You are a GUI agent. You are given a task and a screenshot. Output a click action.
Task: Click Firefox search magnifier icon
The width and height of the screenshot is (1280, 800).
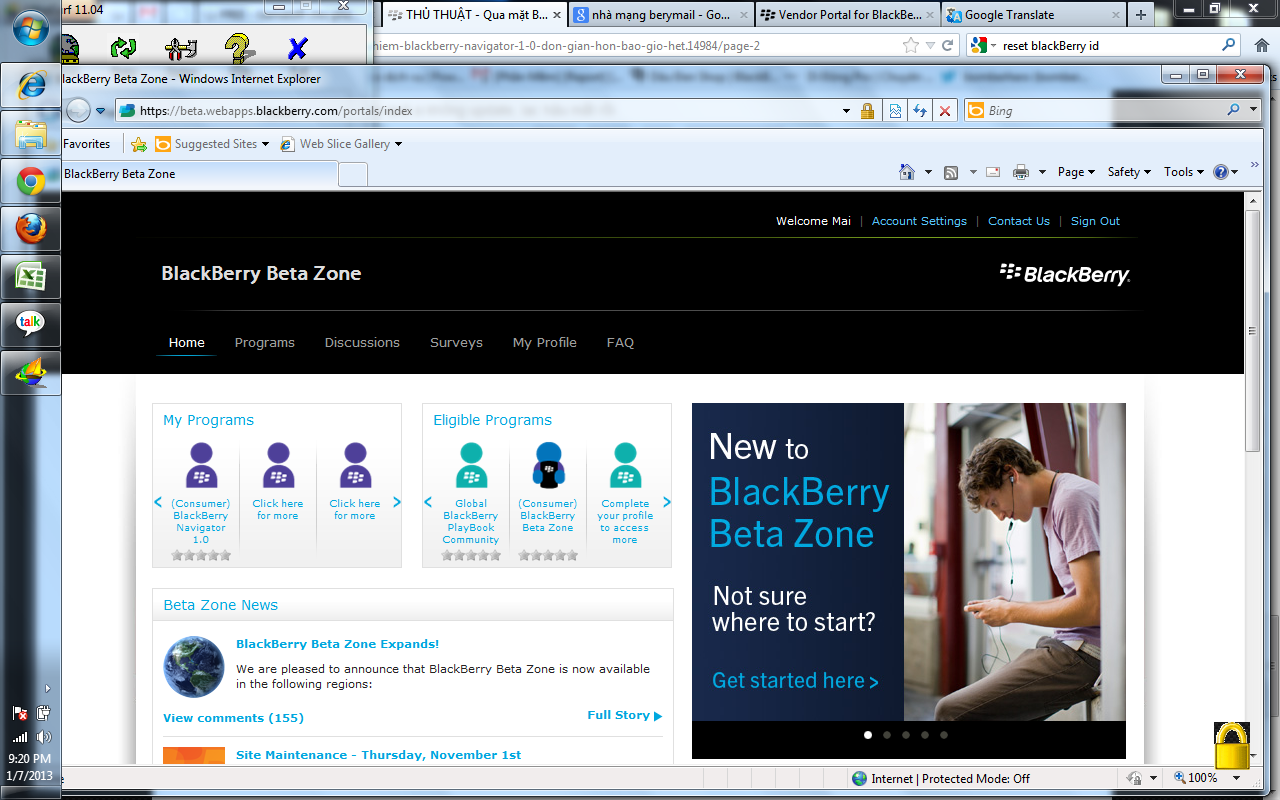click(1229, 45)
